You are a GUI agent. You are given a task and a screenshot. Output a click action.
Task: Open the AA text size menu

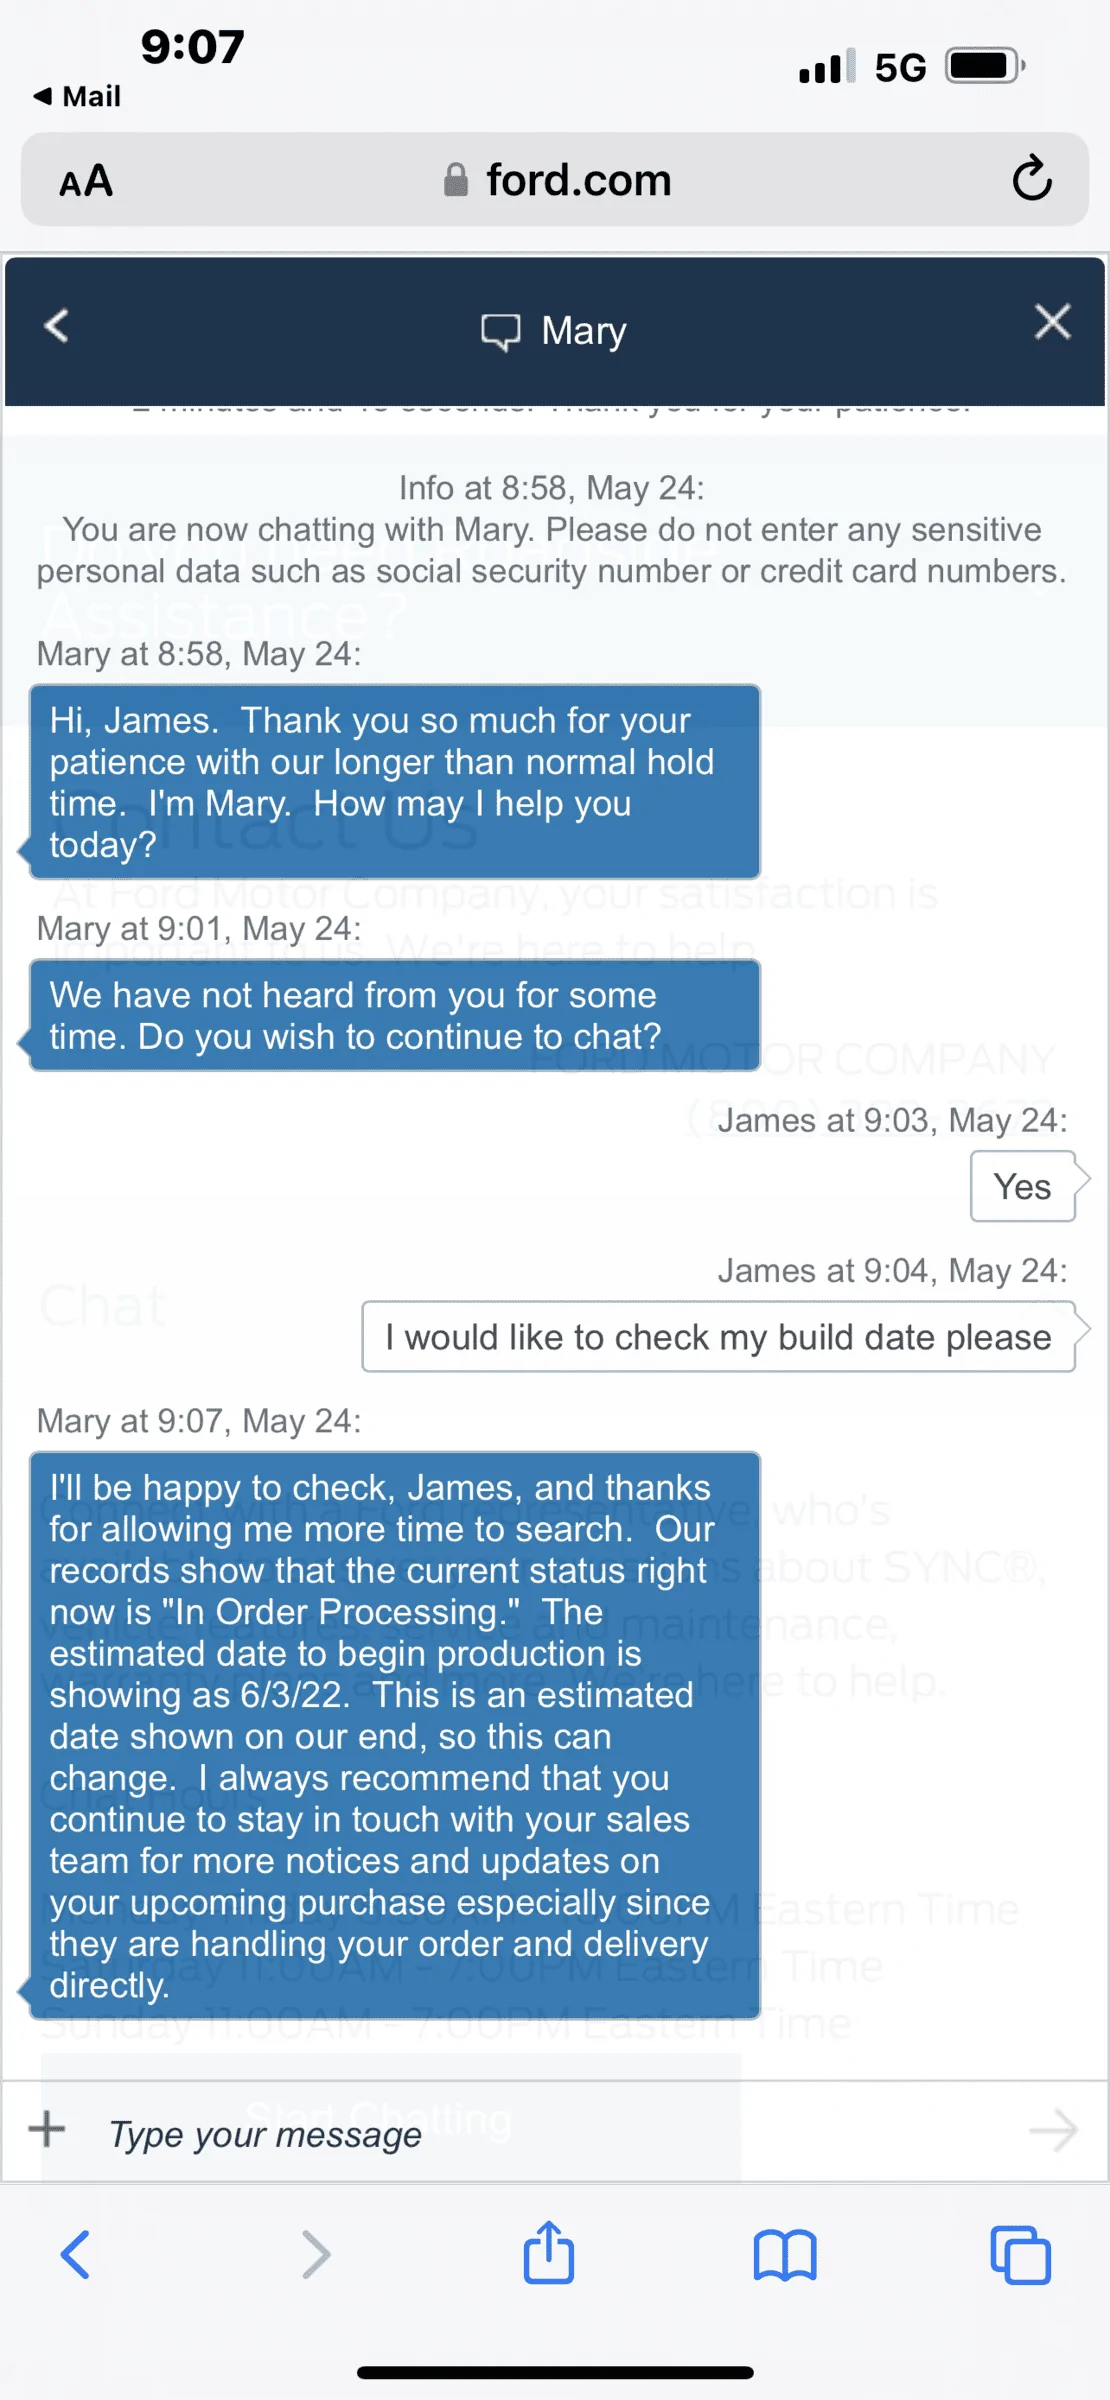click(86, 182)
